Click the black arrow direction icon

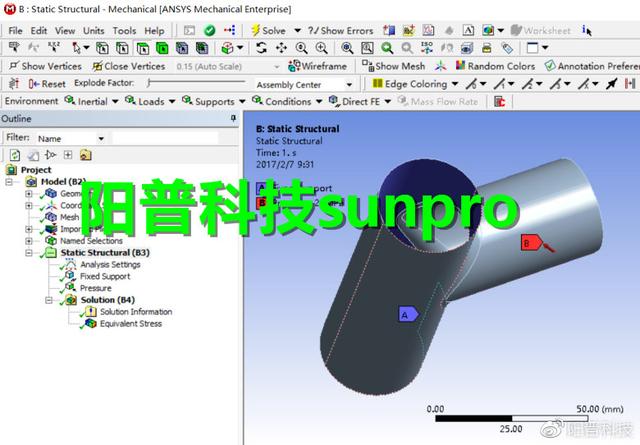(611, 84)
